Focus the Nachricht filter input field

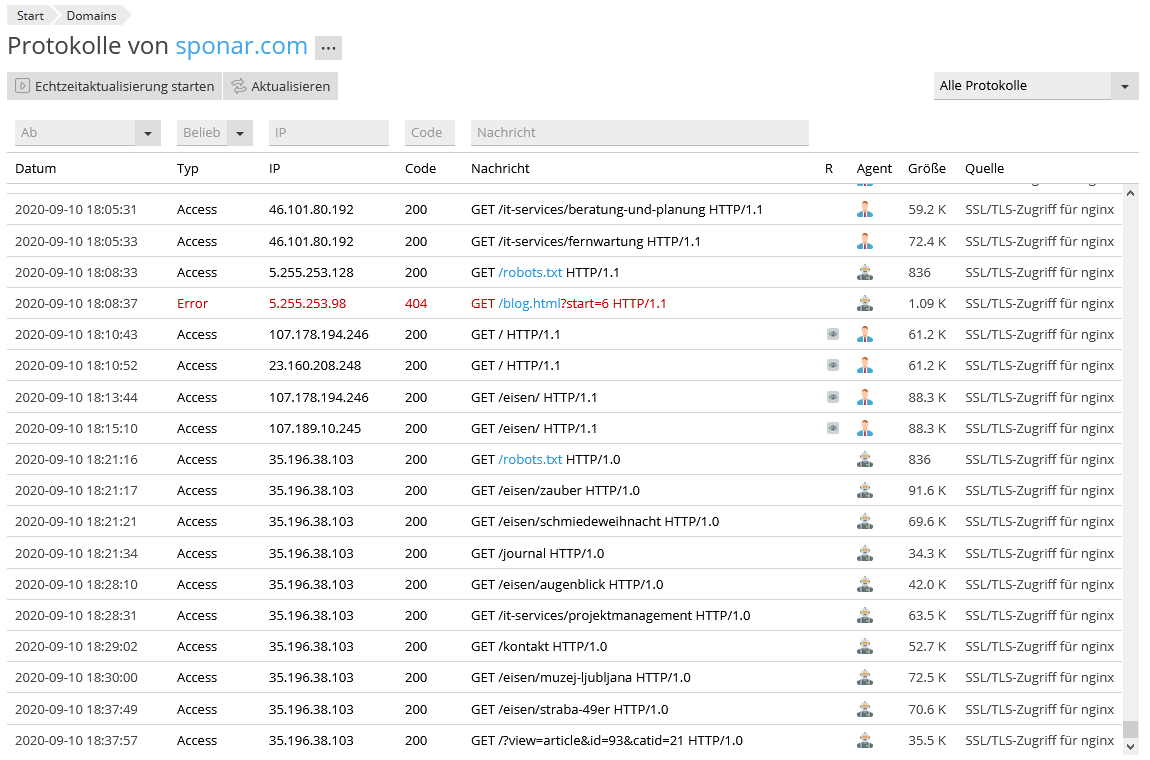(639, 133)
